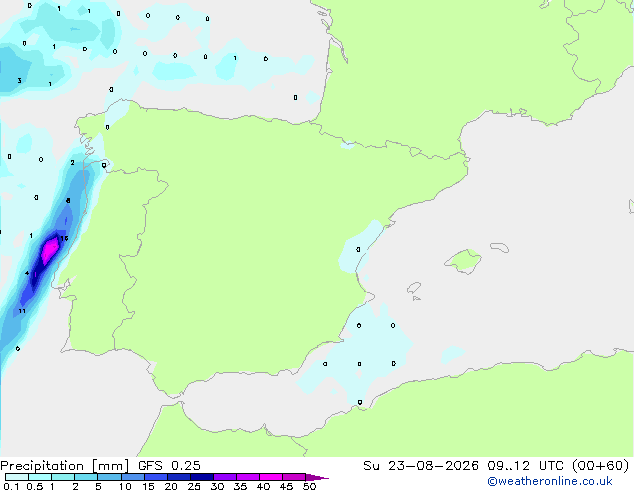Click the map value 15 beside magenta core
The height and width of the screenshot is (490, 634).
(64, 238)
